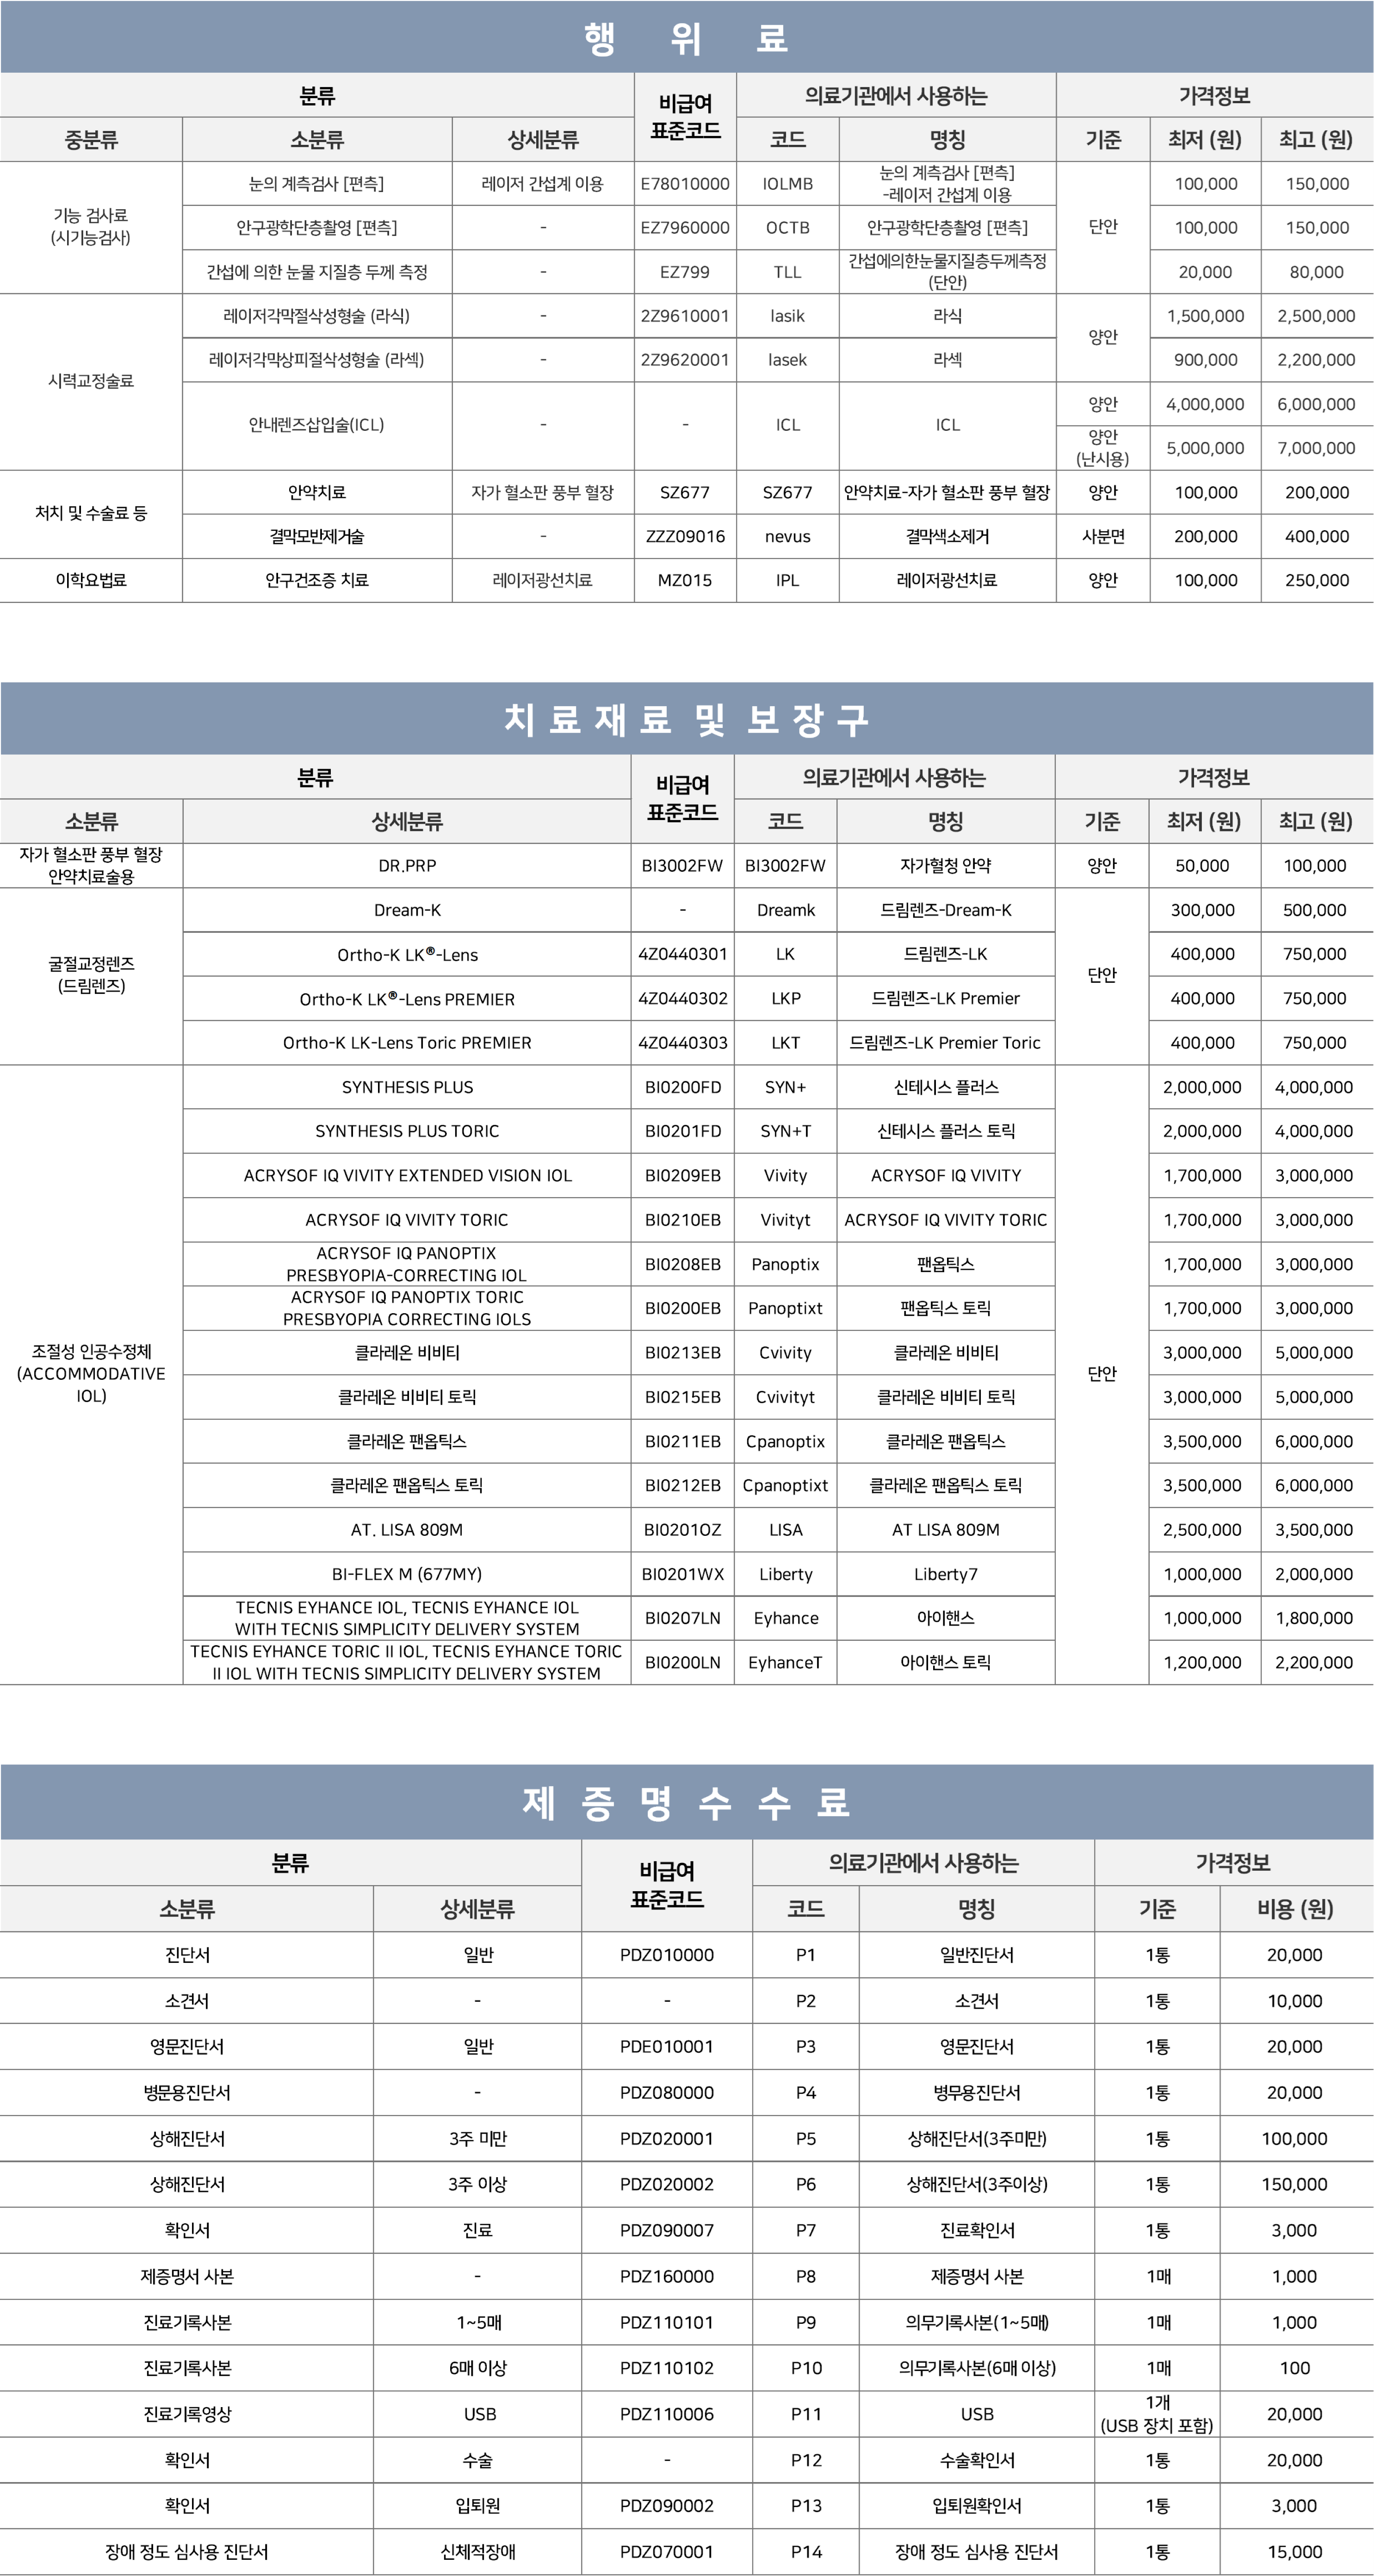Click the 4Z0440301 code cell

[683, 954]
